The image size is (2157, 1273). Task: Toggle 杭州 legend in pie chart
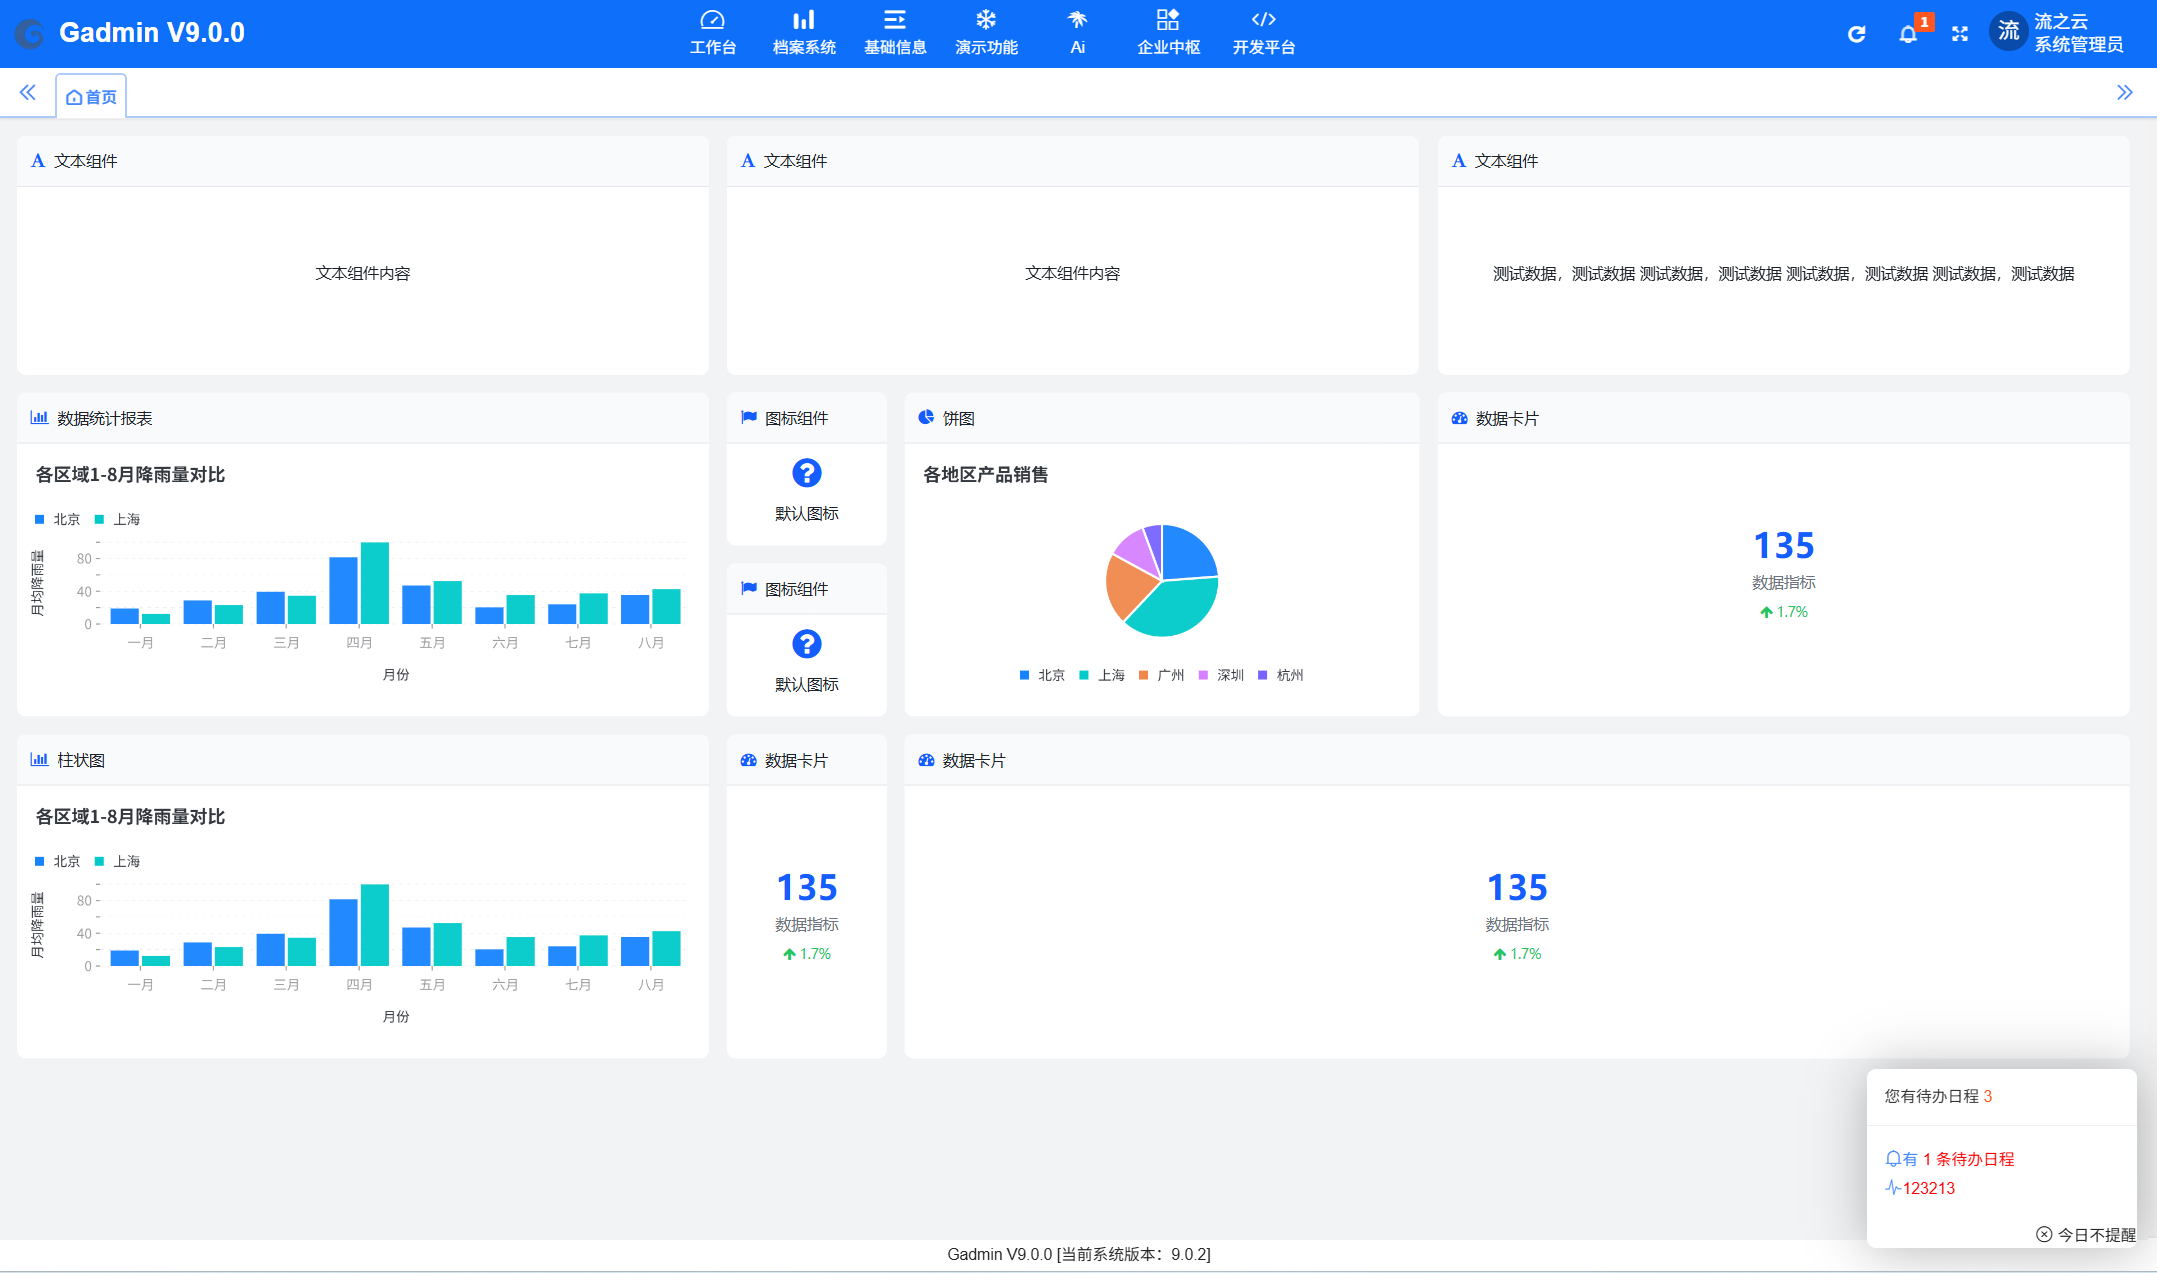coord(1281,675)
